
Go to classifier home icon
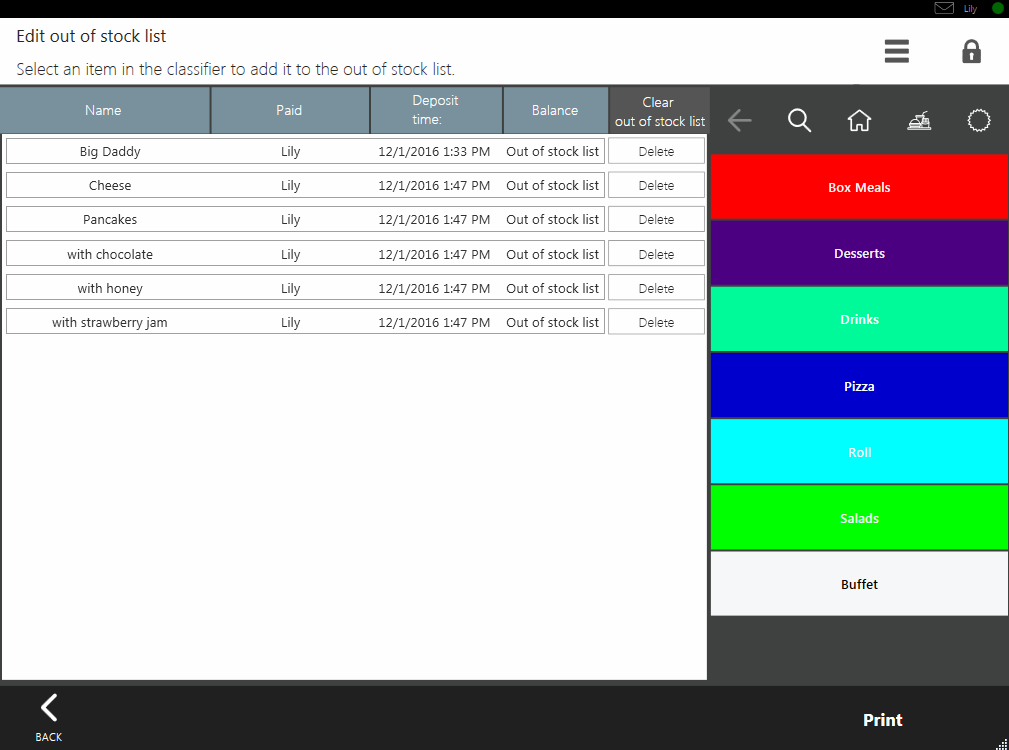tap(859, 121)
